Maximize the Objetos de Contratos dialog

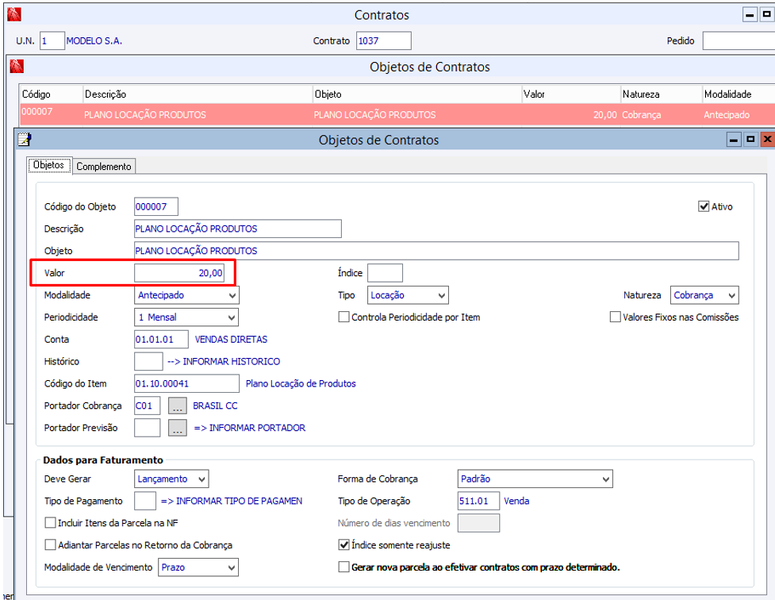[751, 140]
